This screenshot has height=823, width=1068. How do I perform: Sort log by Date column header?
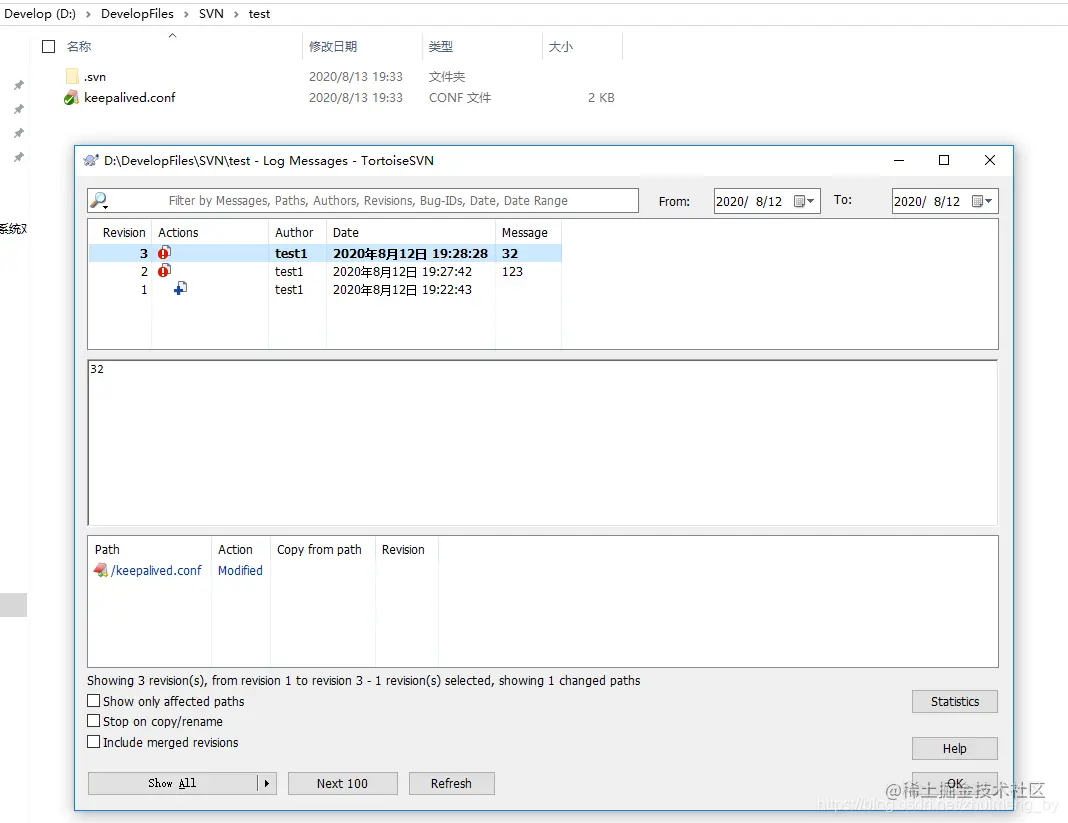(345, 232)
